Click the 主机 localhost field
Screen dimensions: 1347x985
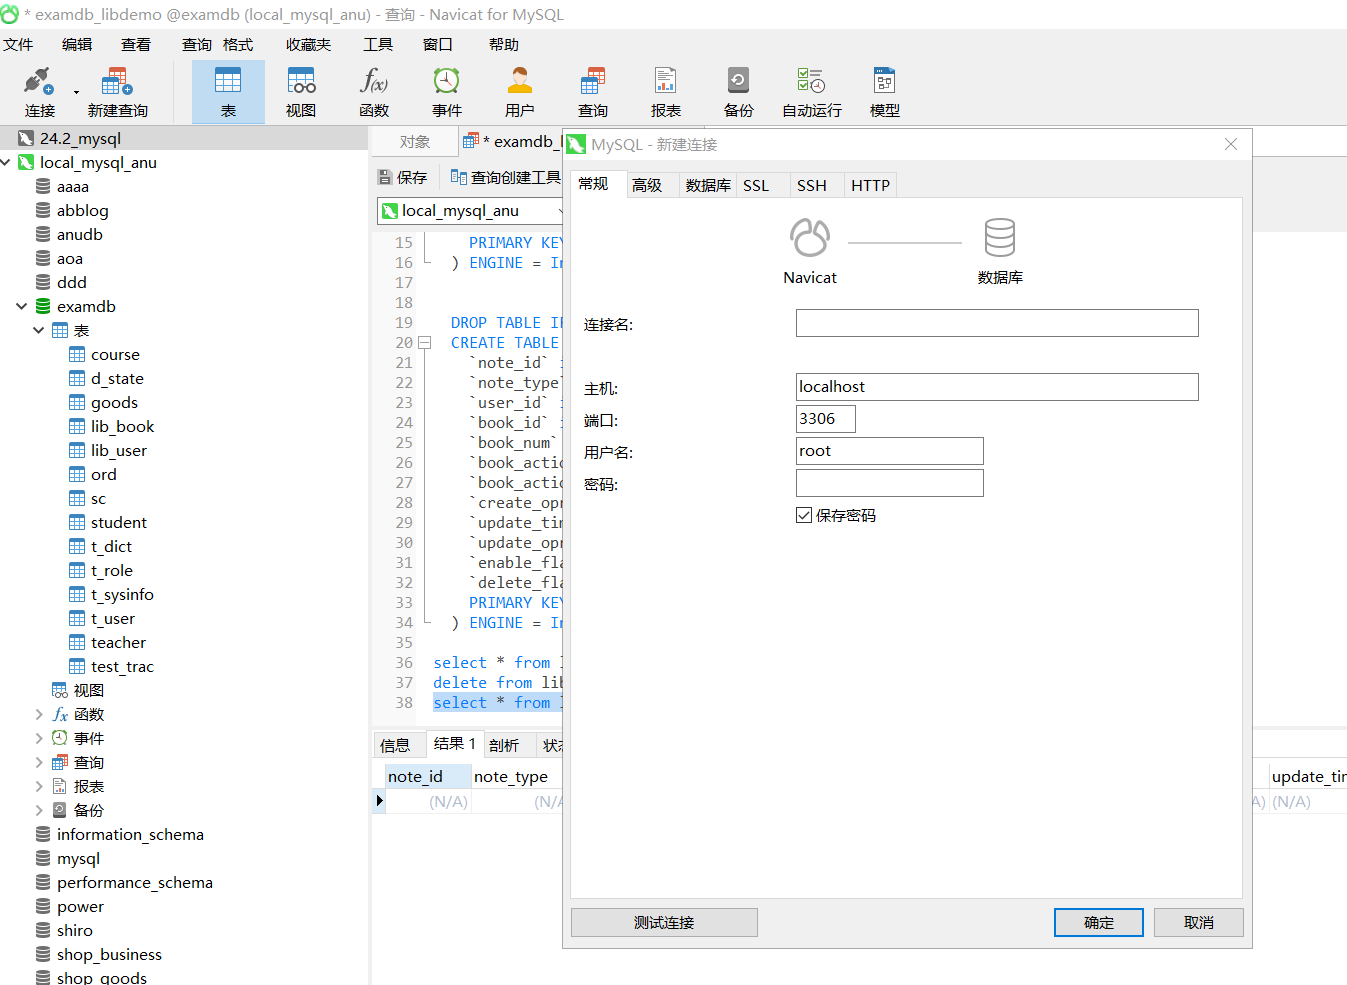pyautogui.click(x=997, y=387)
